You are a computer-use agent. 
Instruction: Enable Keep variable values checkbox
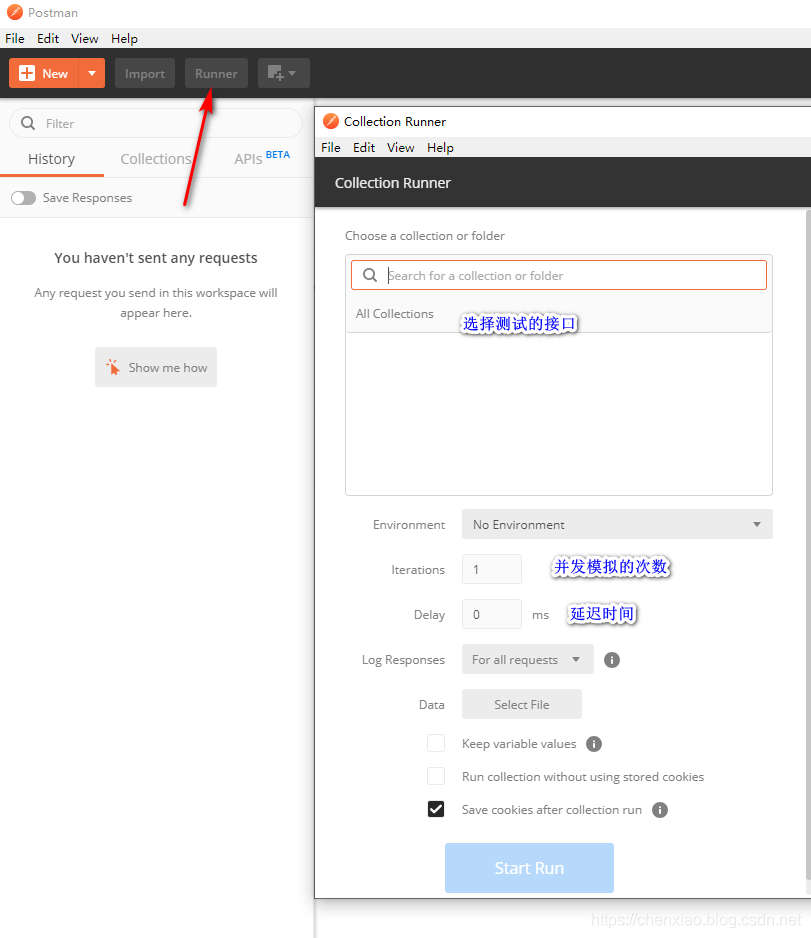pos(436,744)
